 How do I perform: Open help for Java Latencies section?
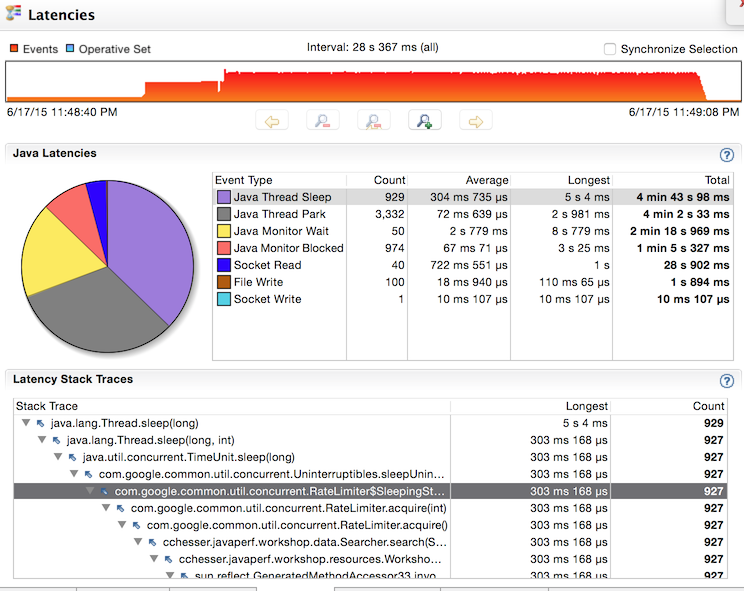coord(726,155)
